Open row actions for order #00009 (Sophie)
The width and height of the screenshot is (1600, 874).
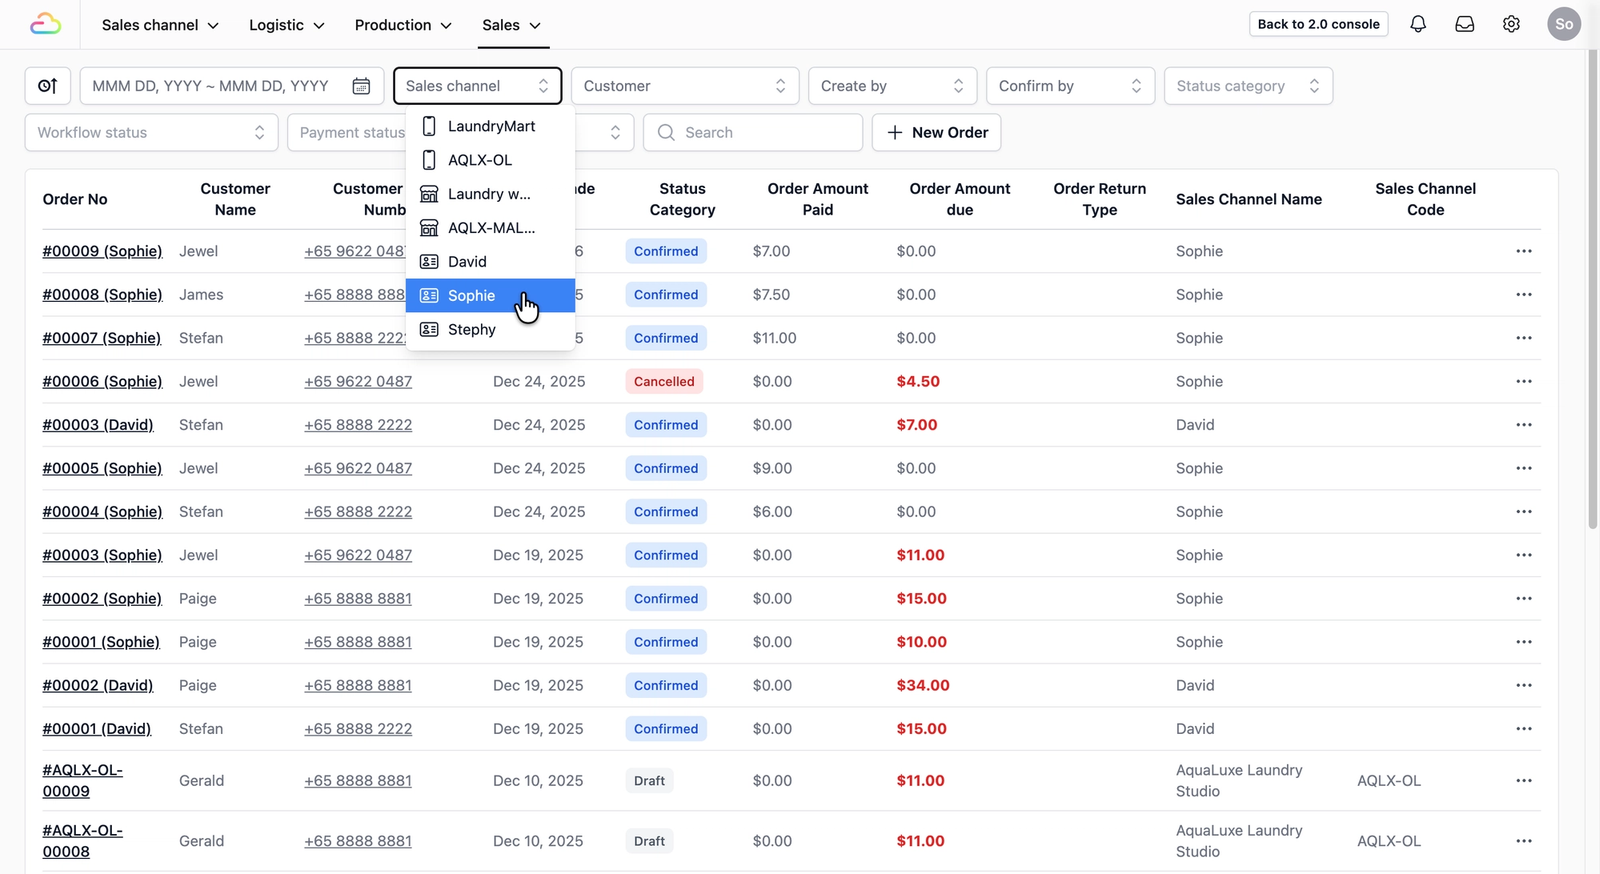pyautogui.click(x=1524, y=251)
